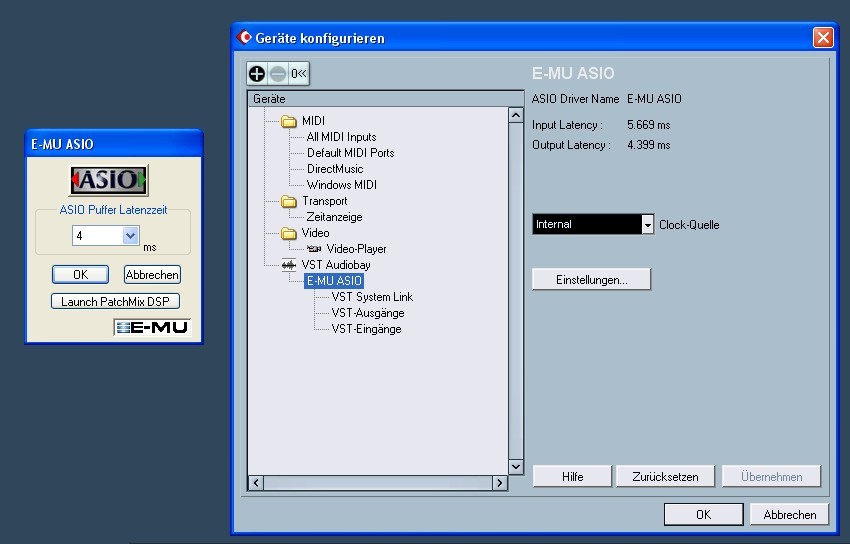850x544 pixels.
Task: Select the MIDI label in the device tree
Action: (313, 121)
